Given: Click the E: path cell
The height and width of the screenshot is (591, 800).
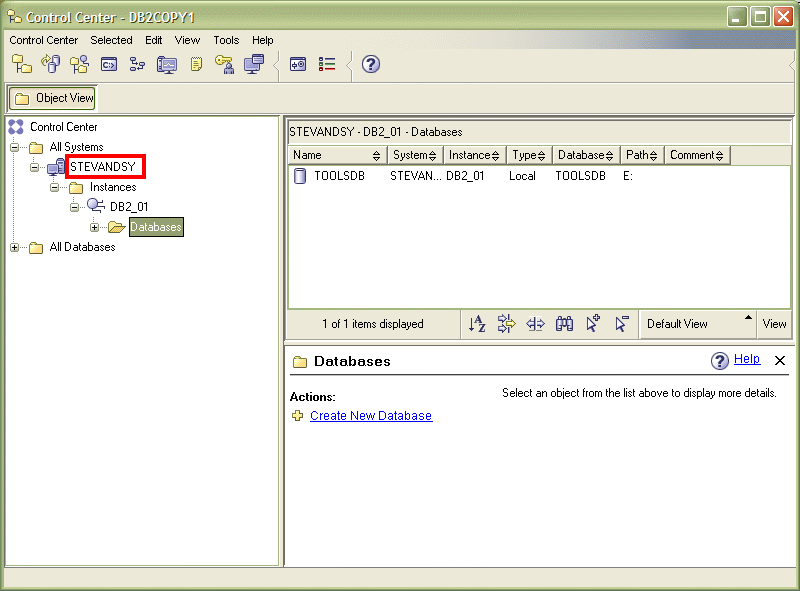Looking at the screenshot, I should click(628, 176).
